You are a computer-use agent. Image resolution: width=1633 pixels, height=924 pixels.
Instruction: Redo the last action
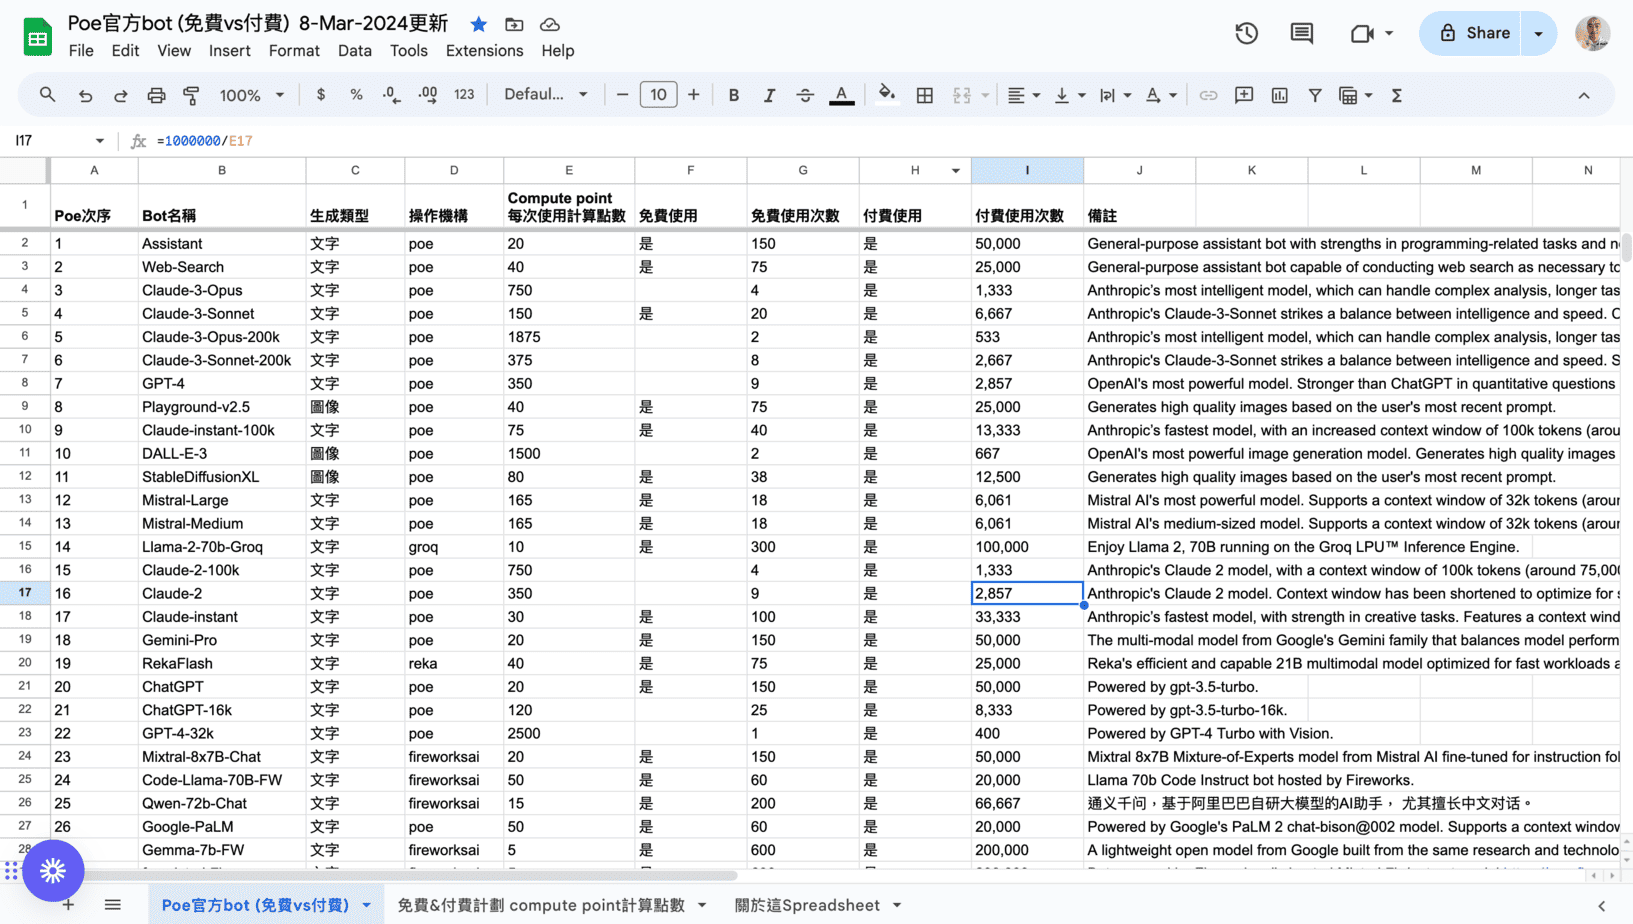click(x=120, y=95)
